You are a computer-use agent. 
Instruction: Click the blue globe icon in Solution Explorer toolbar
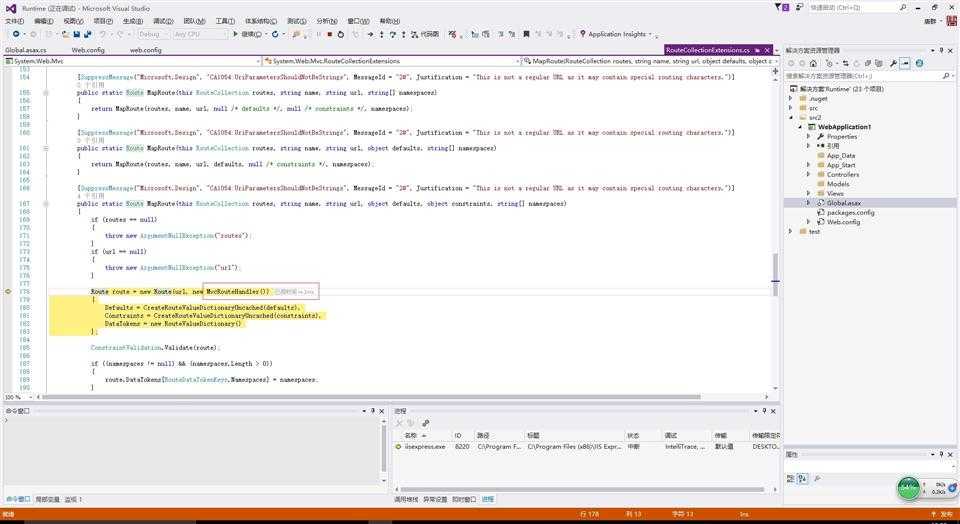click(919, 63)
